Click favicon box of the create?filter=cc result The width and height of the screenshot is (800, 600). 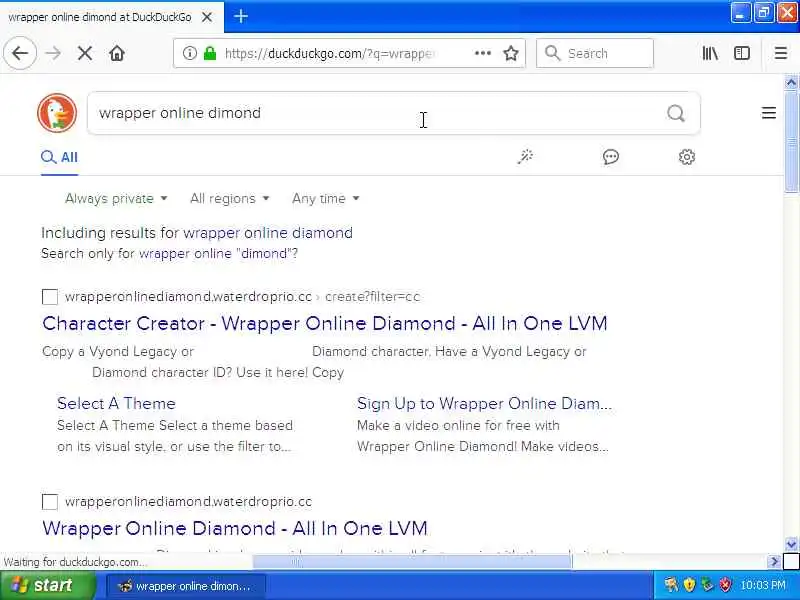(49, 296)
